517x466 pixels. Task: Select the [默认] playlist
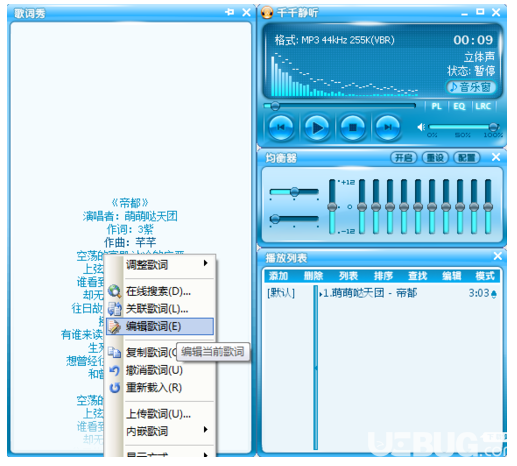pyautogui.click(x=281, y=293)
